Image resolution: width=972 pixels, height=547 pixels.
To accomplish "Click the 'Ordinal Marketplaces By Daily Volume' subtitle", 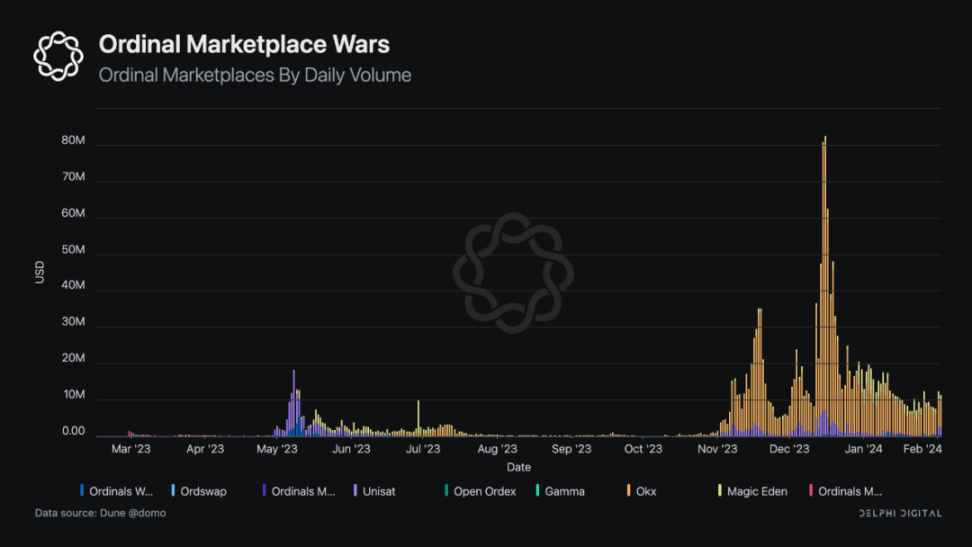I will click(254, 75).
